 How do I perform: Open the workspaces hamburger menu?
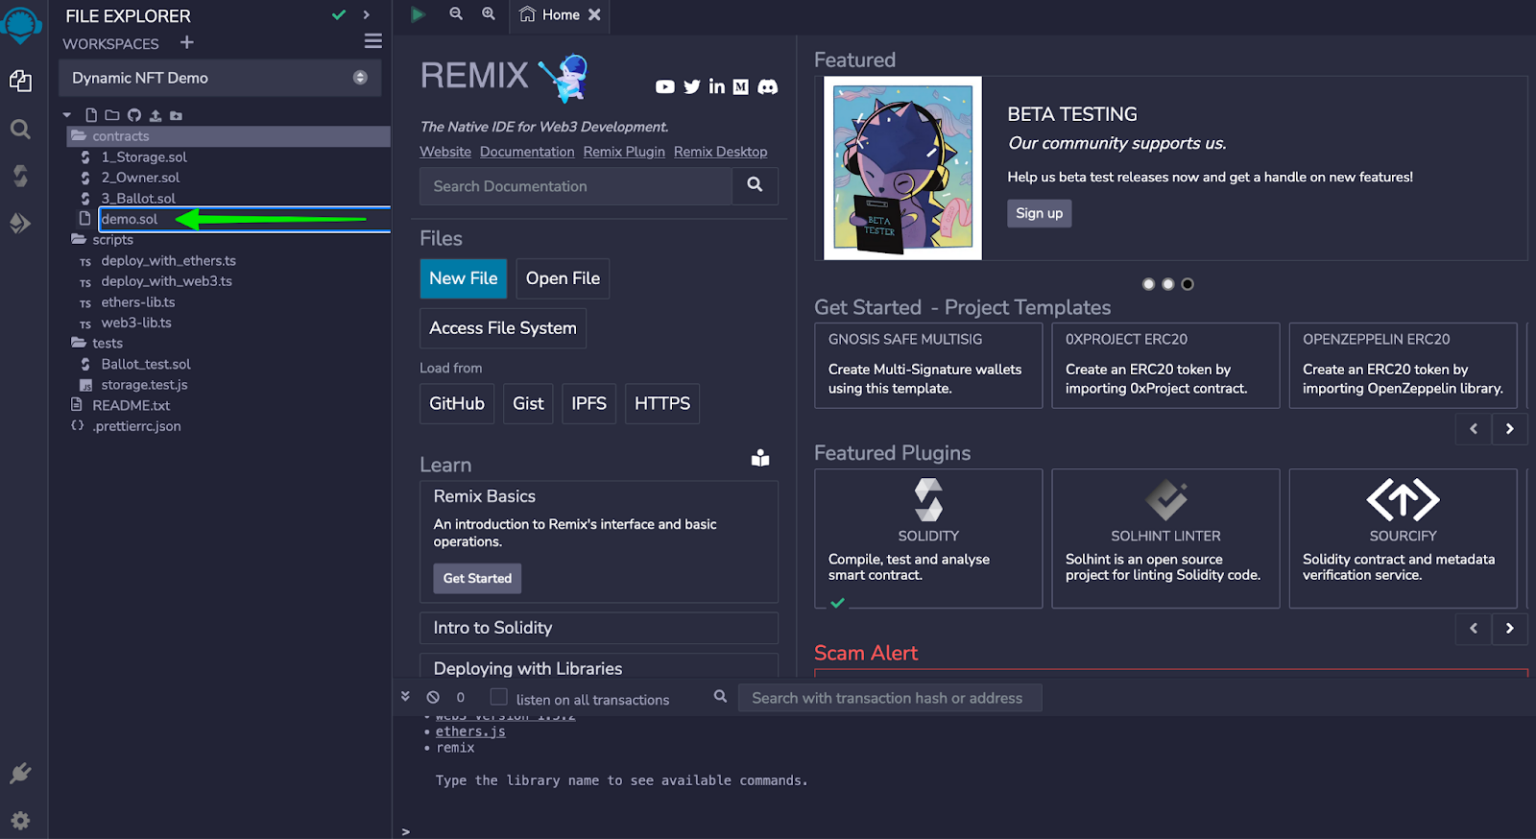[x=374, y=40]
